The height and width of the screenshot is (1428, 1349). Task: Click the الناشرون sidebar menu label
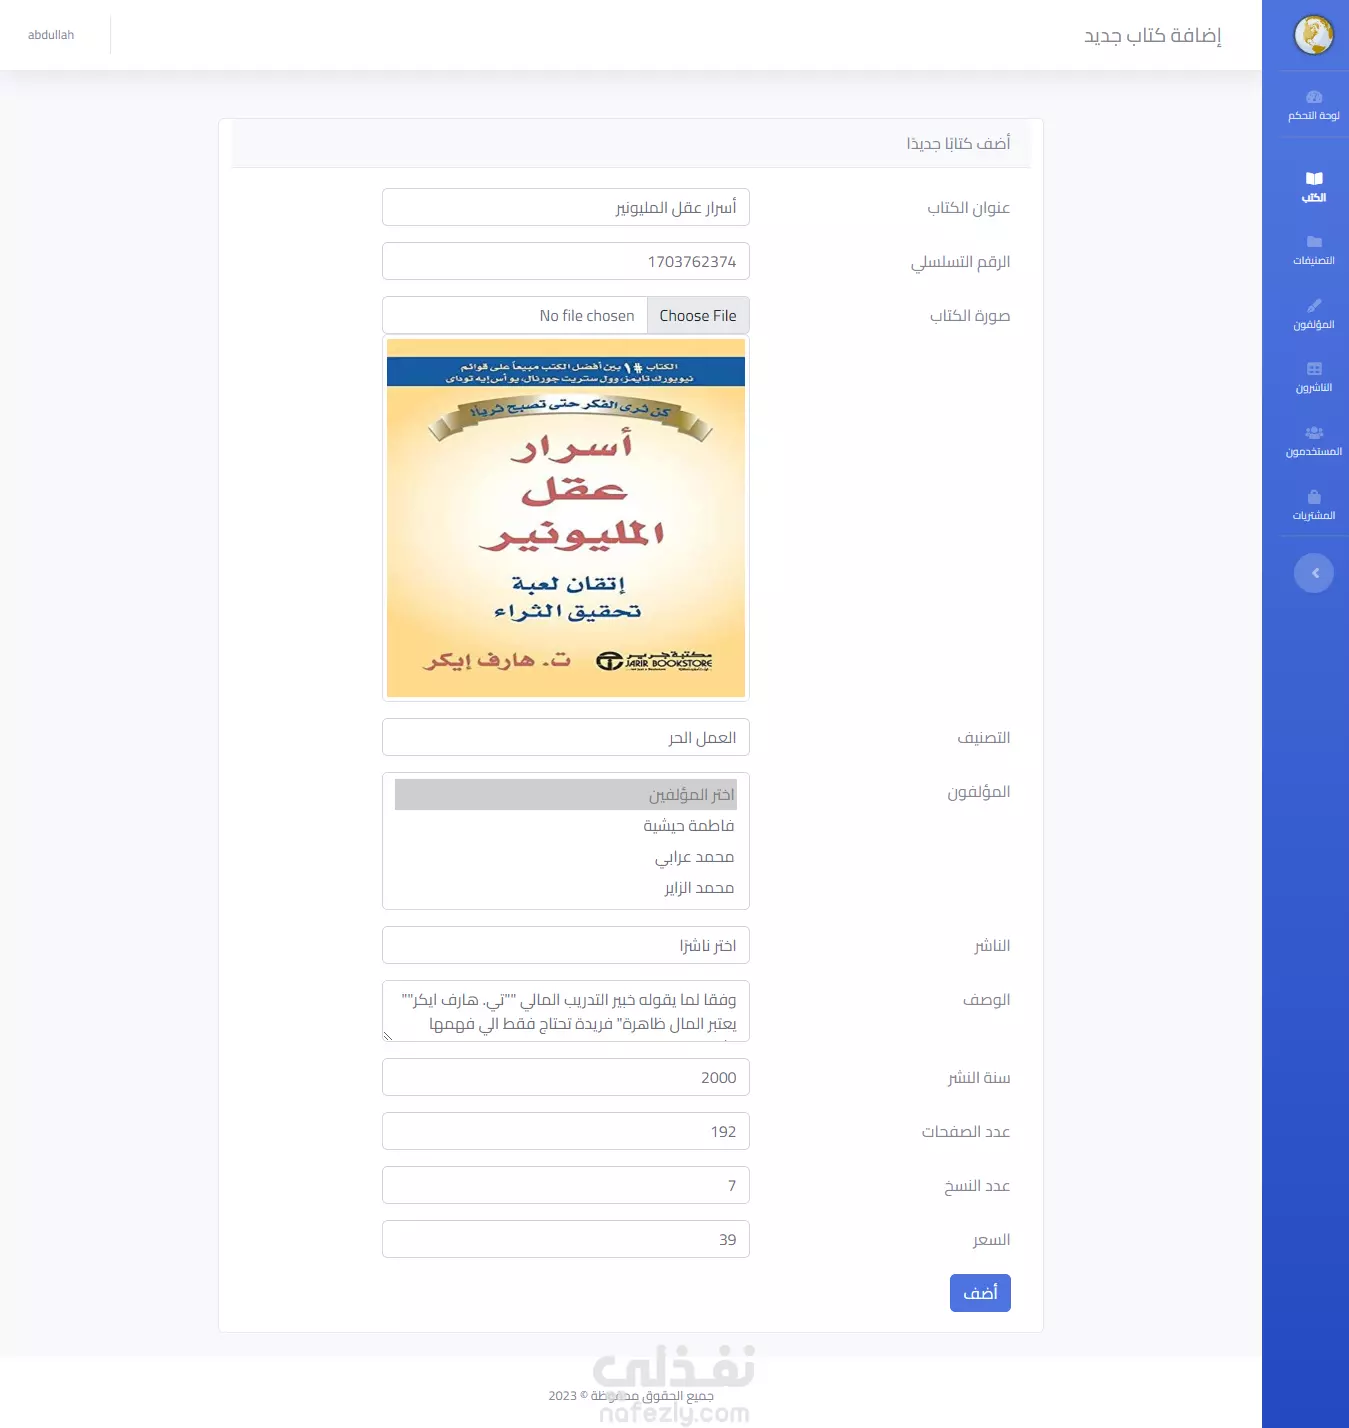1314,388
